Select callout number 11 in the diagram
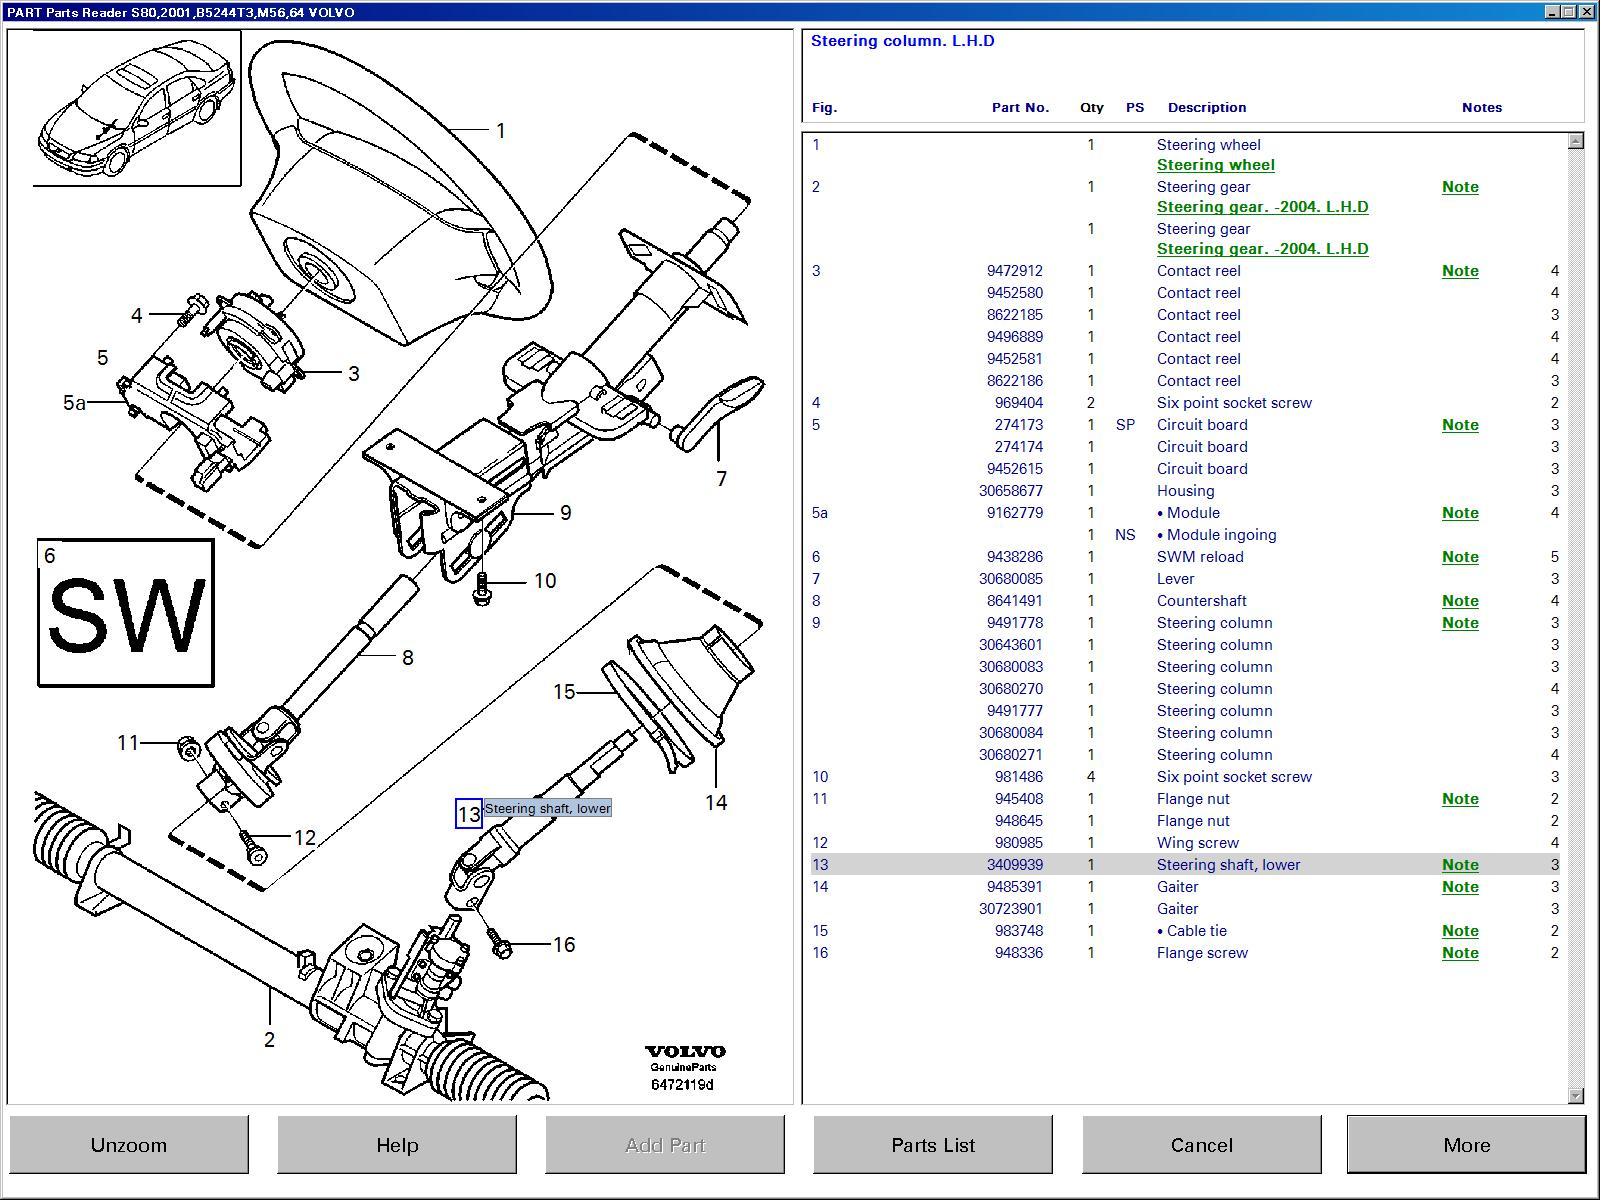This screenshot has height=1203, width=1604. click(128, 743)
